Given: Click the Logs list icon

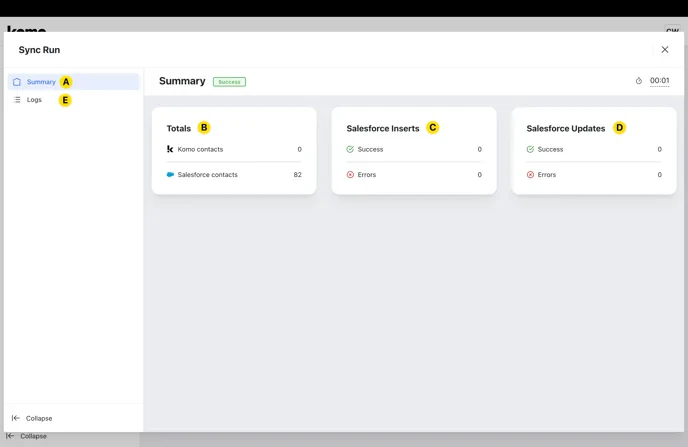Looking at the screenshot, I should pyautogui.click(x=17, y=100).
